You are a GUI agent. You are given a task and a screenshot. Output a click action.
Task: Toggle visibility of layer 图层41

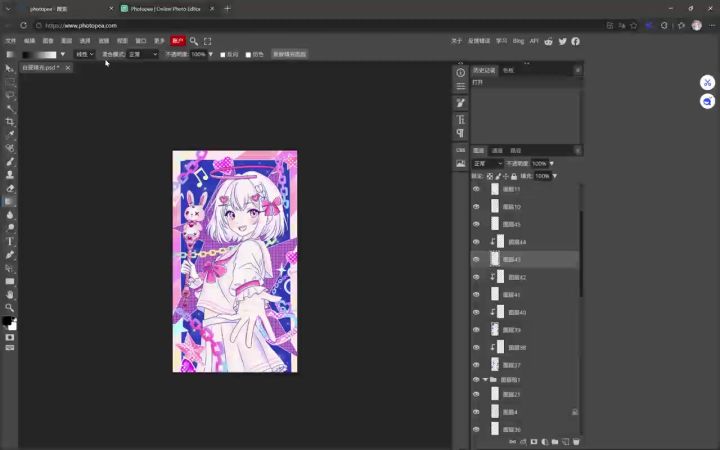476,295
